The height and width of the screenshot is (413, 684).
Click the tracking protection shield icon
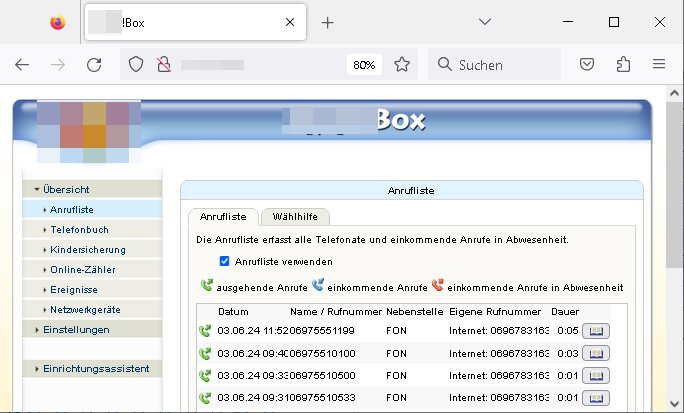click(137, 64)
